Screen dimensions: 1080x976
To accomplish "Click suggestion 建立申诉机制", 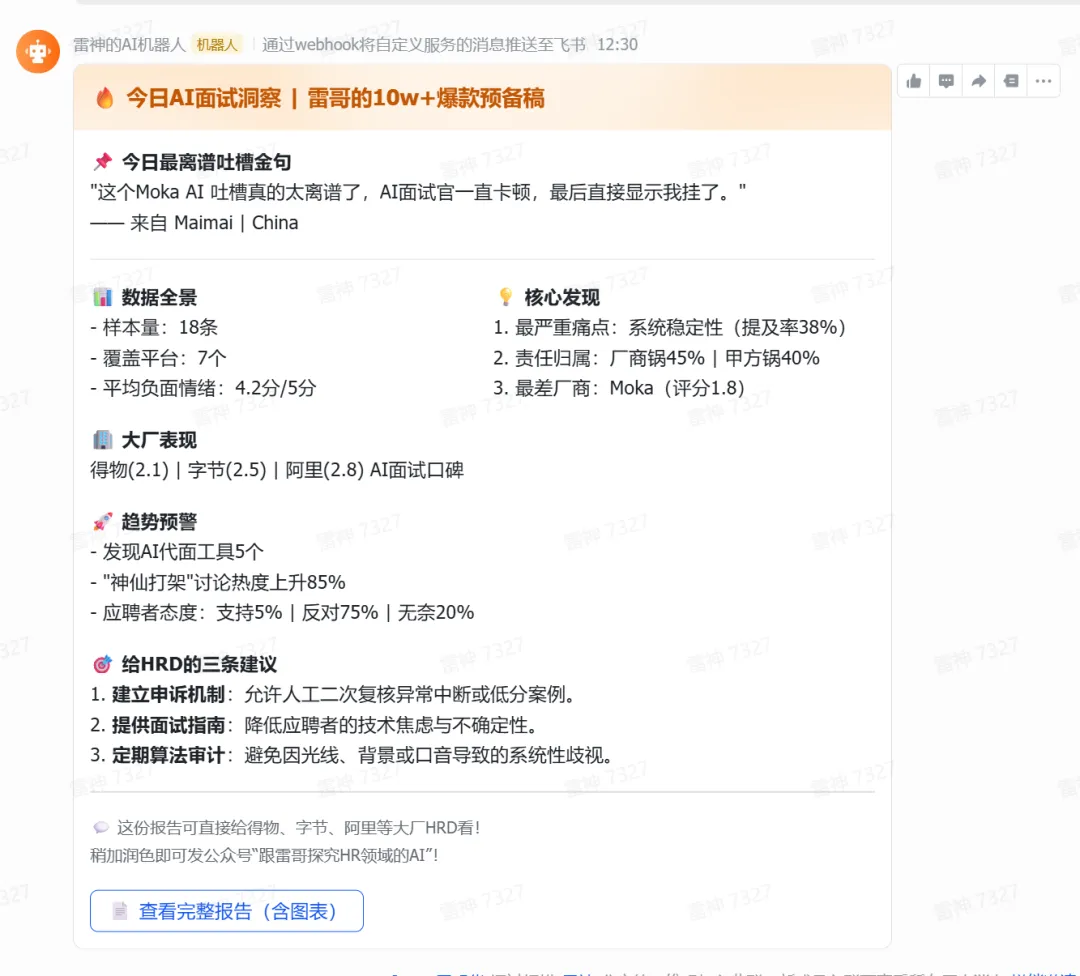I will pyautogui.click(x=333, y=694).
